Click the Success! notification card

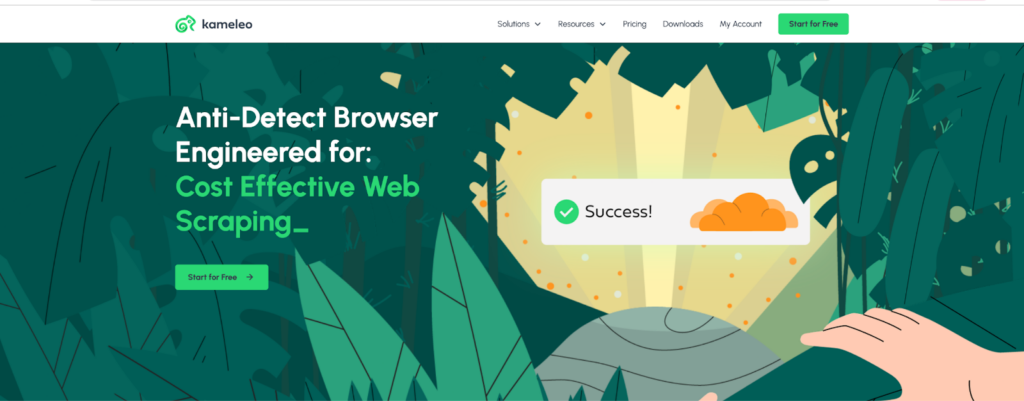(x=675, y=212)
